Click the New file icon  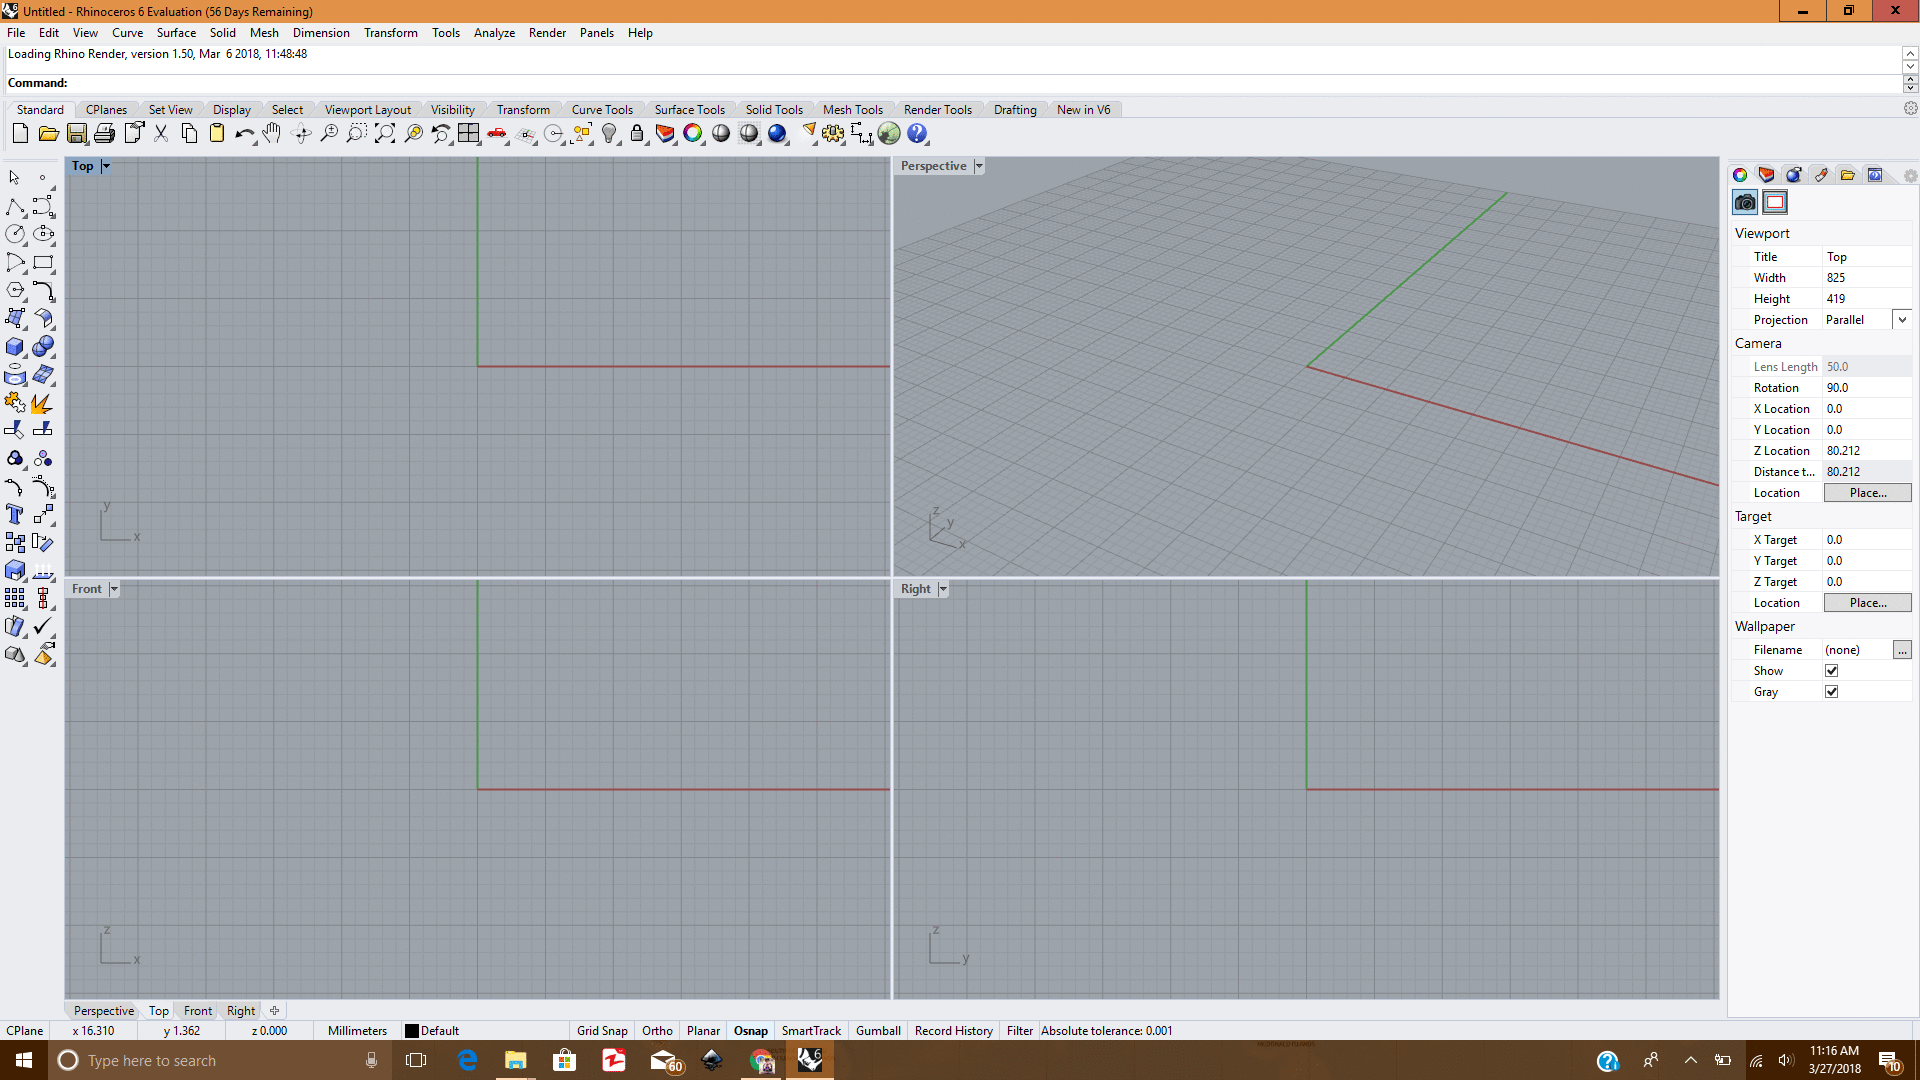pyautogui.click(x=20, y=134)
